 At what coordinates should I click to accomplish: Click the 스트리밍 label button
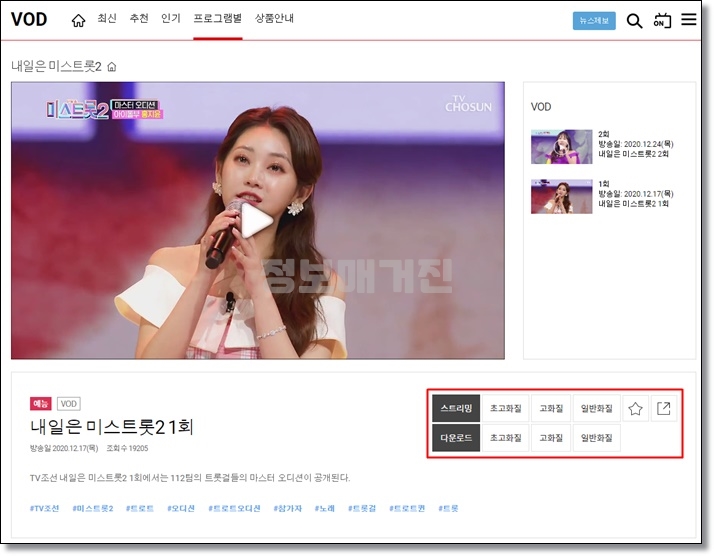[x=456, y=408]
